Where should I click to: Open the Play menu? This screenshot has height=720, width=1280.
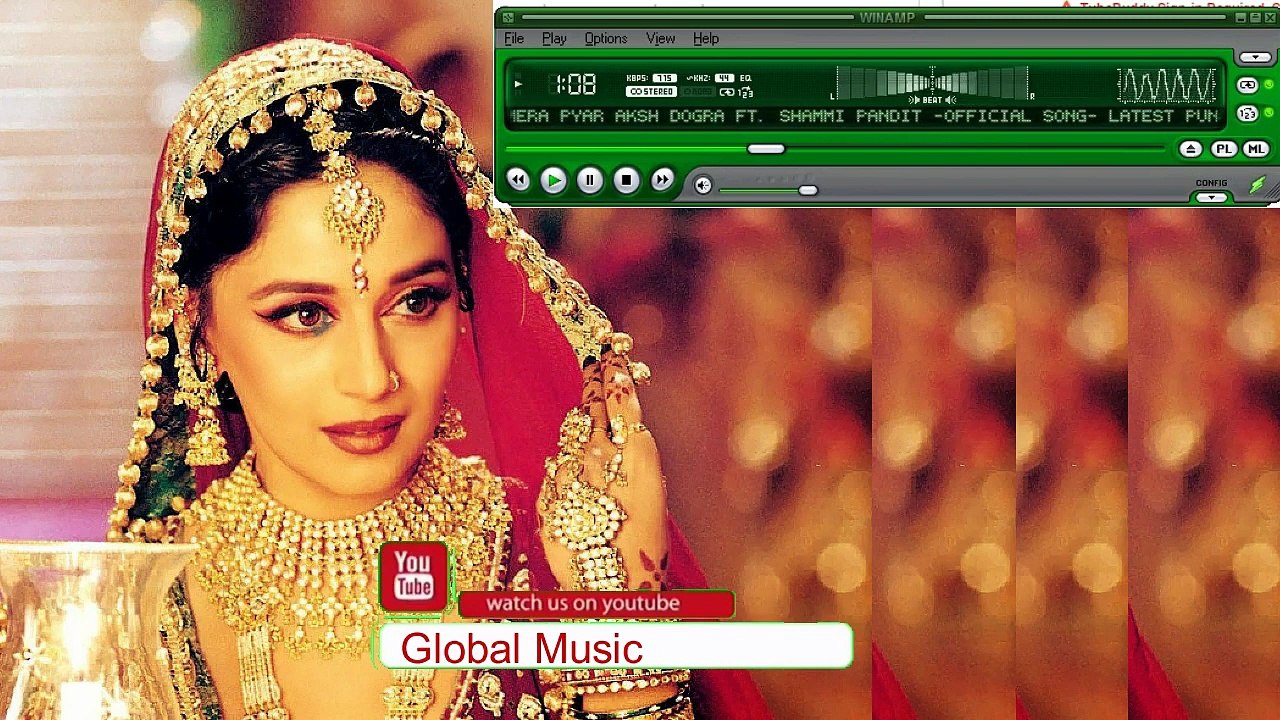[x=554, y=38]
